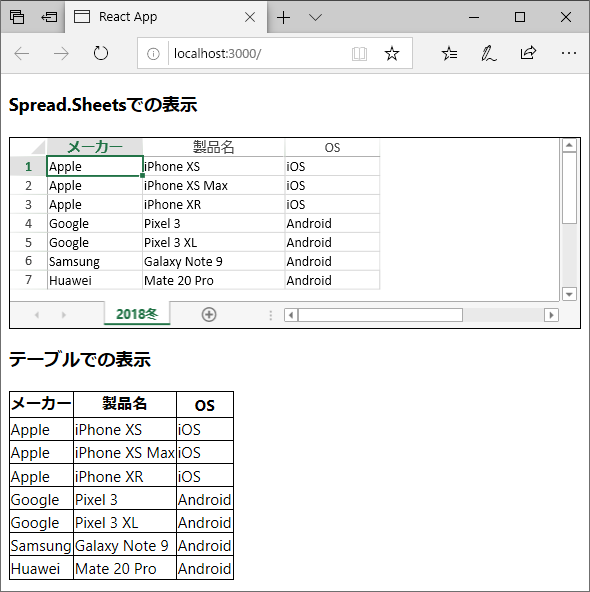Viewport: 590px width, 592px height.
Task: Click the tab strip splitter dots
Action: [271, 315]
